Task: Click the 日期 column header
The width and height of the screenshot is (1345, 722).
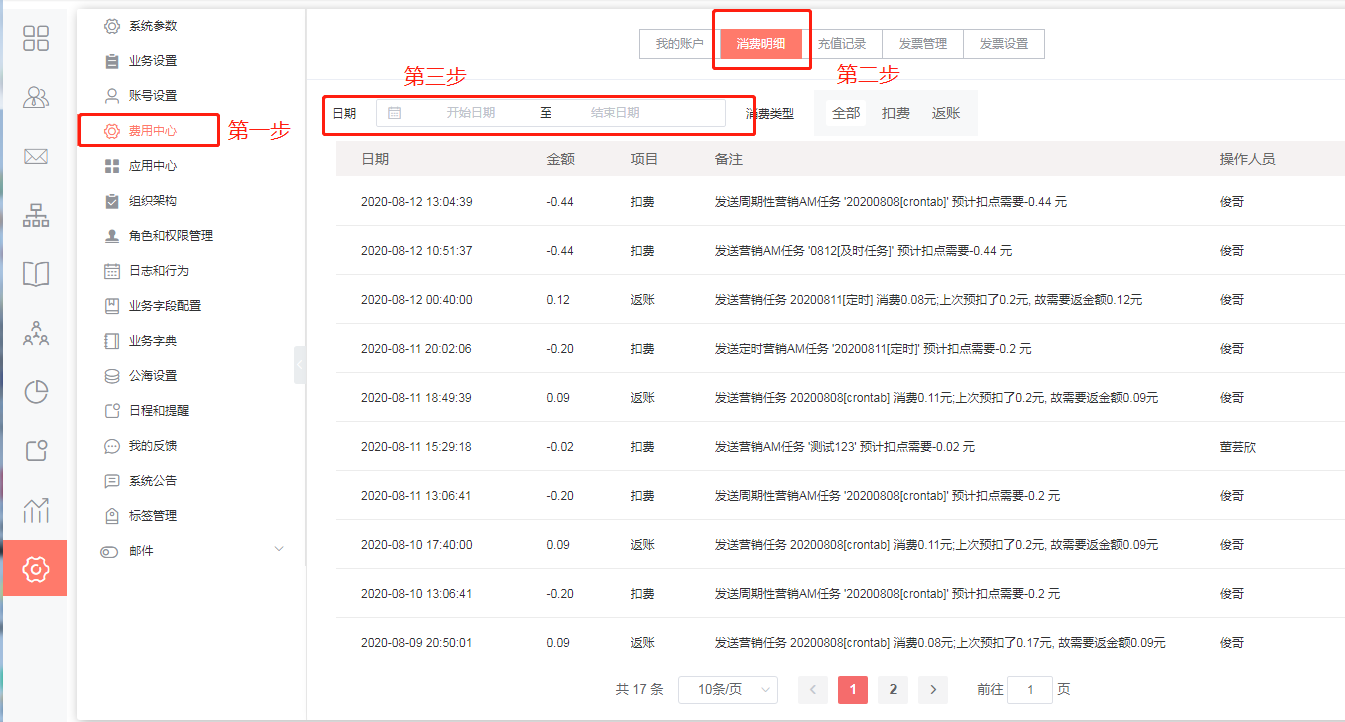Action: pos(375,159)
